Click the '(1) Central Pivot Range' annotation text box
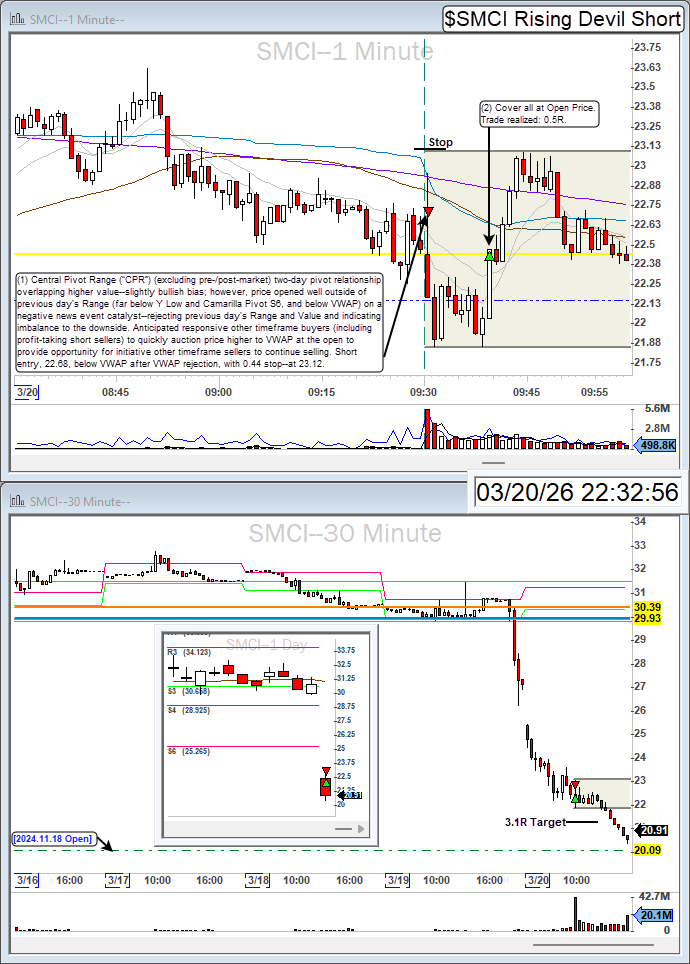This screenshot has height=964, width=690. click(199, 322)
